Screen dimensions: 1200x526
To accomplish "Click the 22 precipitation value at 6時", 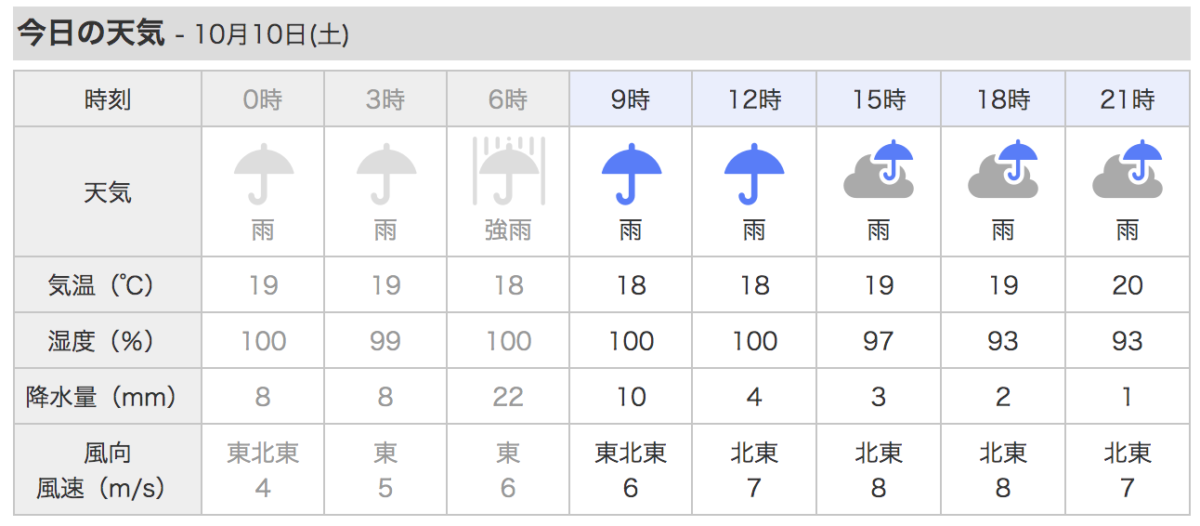I will 508,397.
